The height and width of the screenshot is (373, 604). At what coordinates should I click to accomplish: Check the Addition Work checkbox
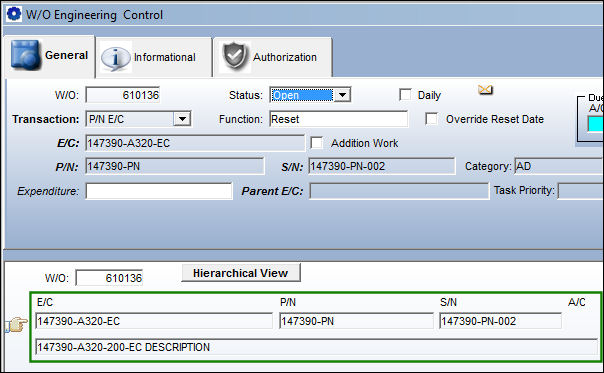pos(317,143)
